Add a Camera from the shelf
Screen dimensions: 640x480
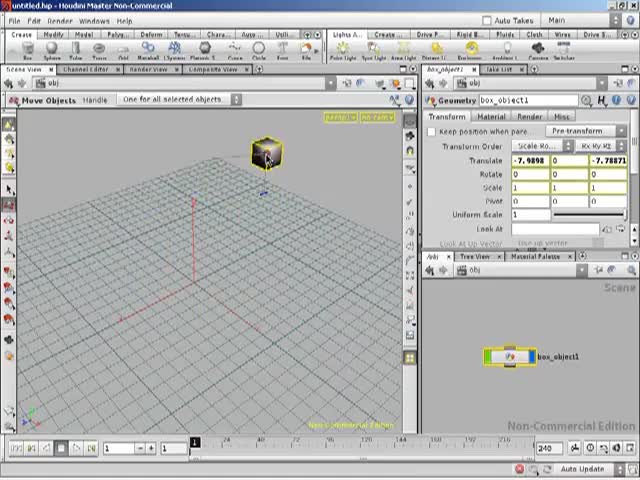tap(538, 51)
